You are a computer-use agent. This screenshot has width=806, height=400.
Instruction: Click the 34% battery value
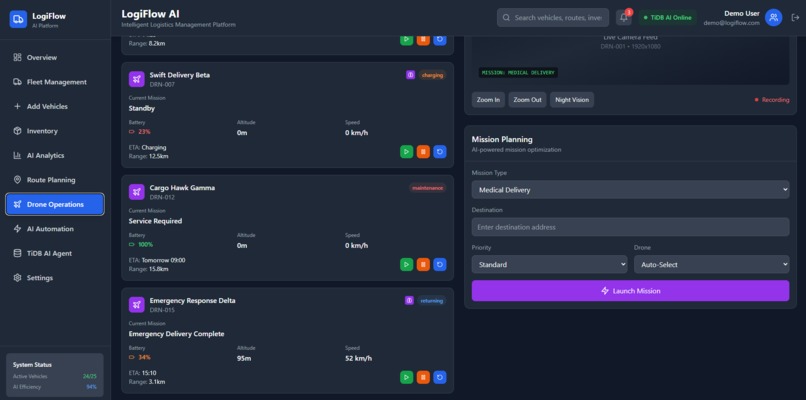[x=144, y=357]
